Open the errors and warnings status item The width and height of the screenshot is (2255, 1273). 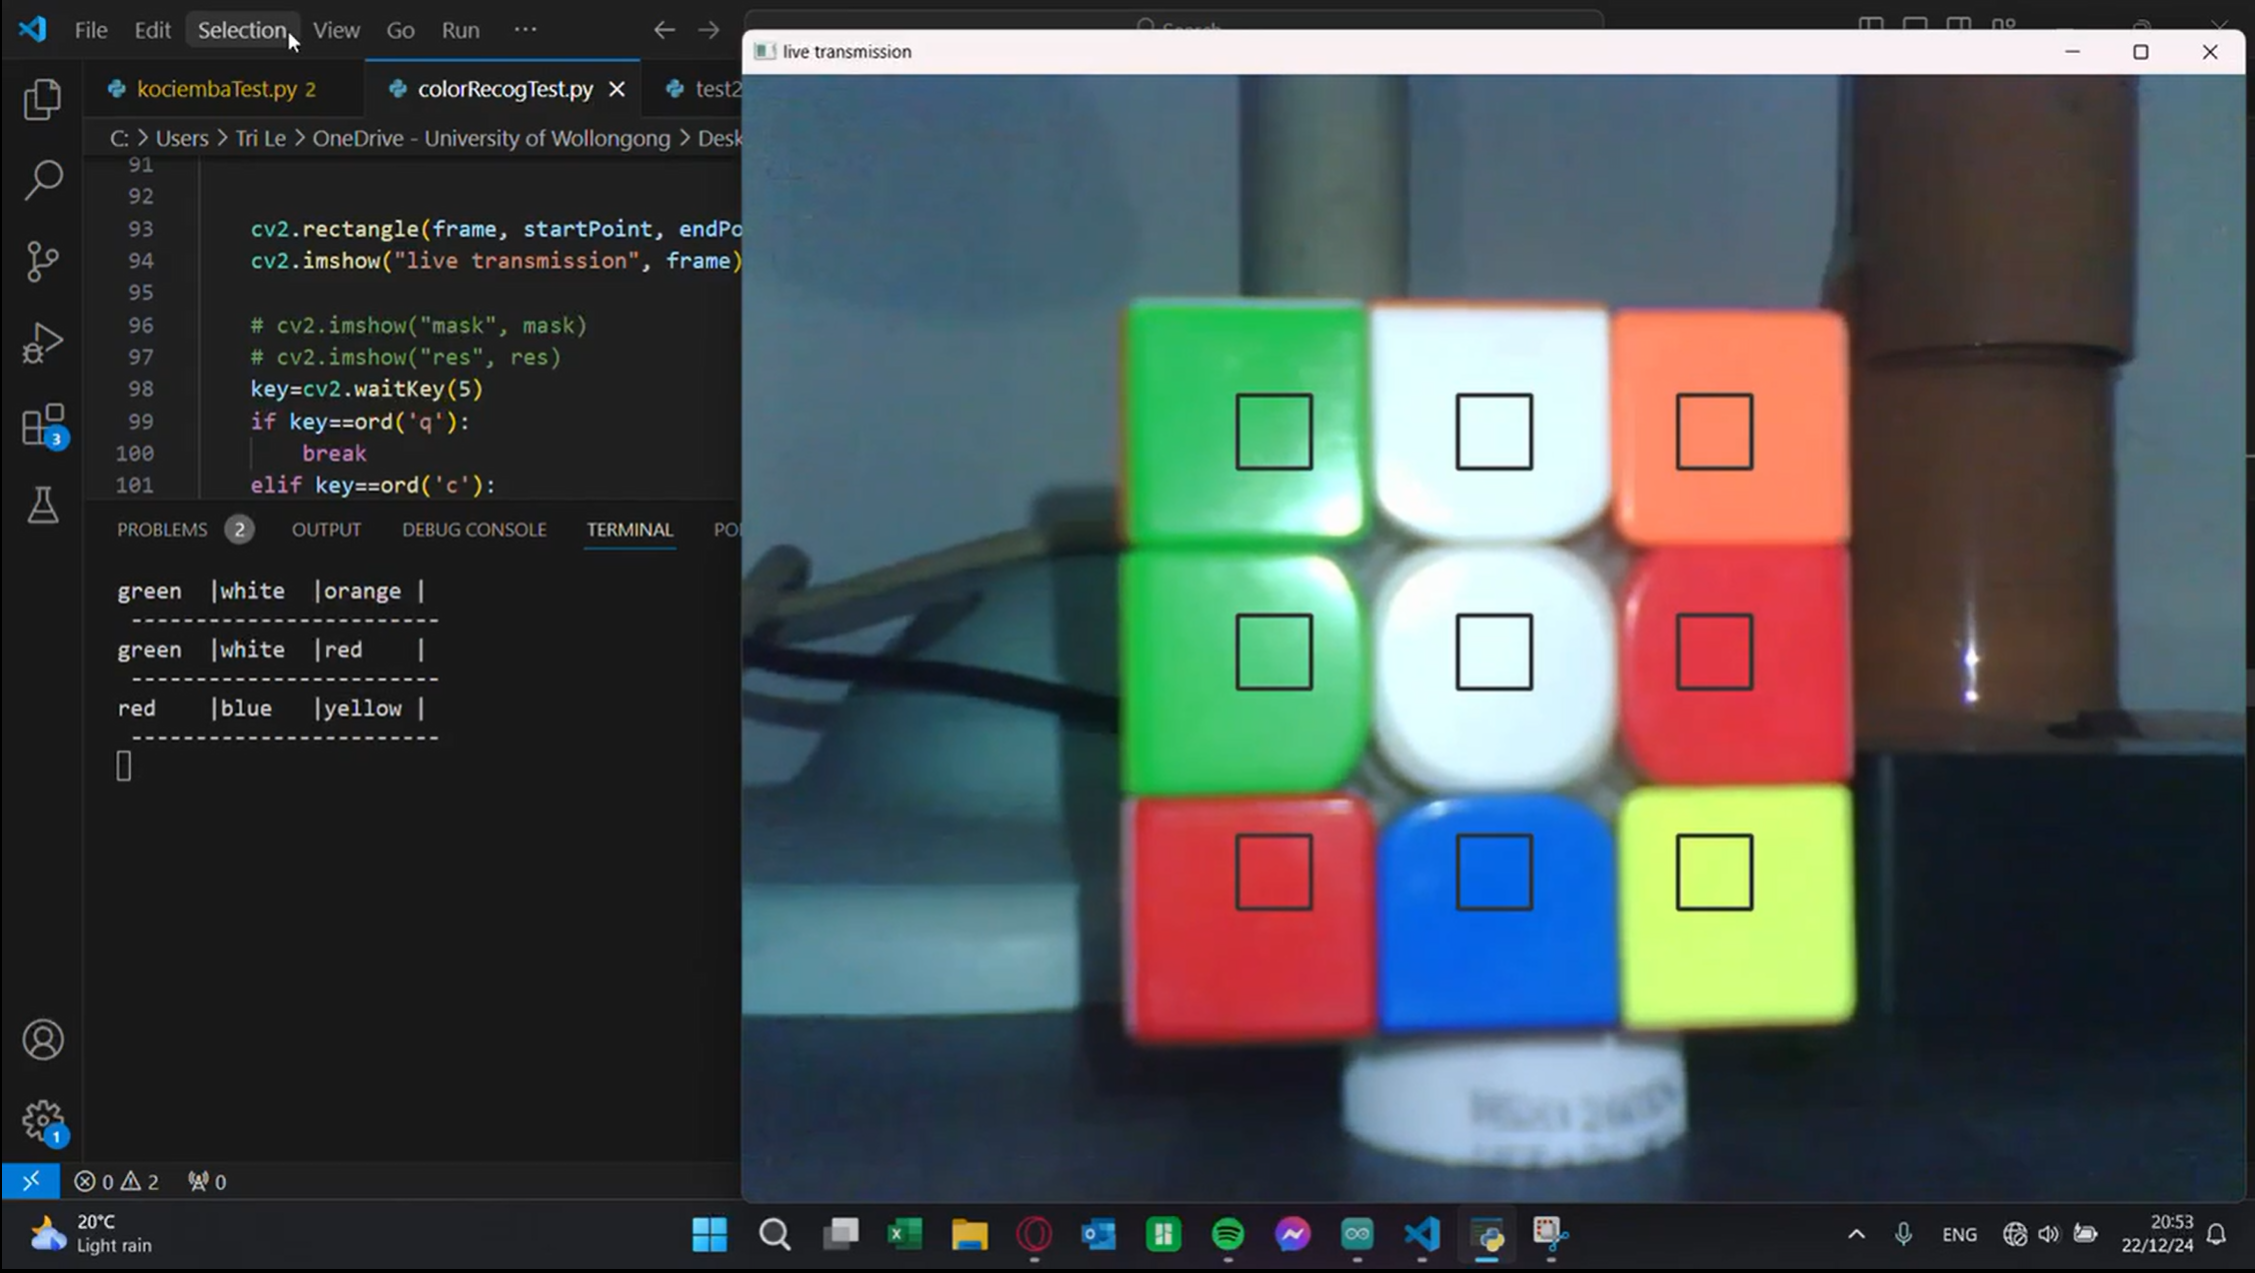point(116,1182)
